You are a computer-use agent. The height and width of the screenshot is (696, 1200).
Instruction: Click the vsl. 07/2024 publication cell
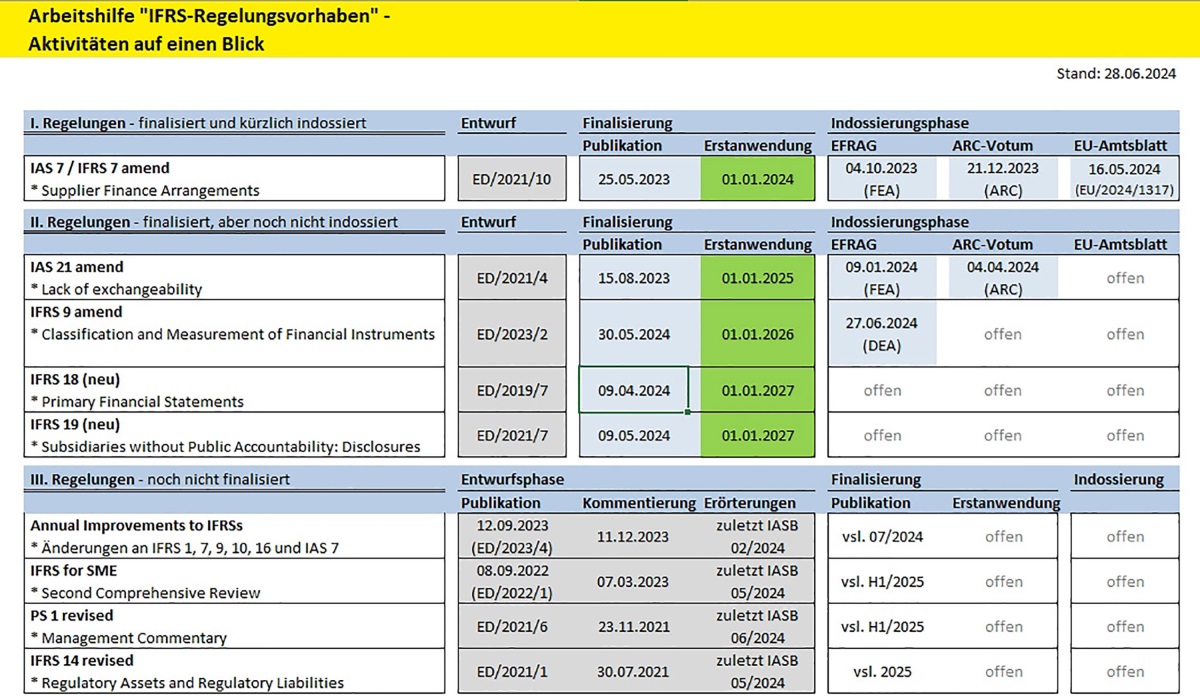[x=882, y=536]
